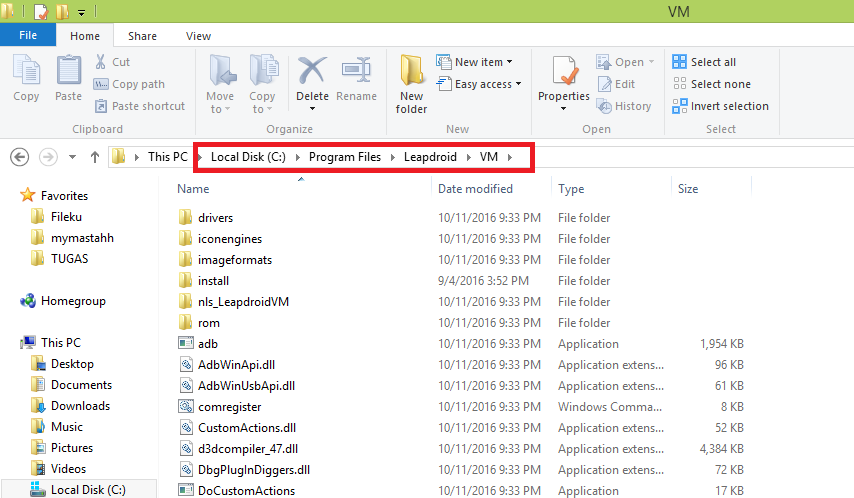Click the Copy icon in Clipboard group
Viewport: 854px width, 498px height.
pyautogui.click(x=26, y=70)
